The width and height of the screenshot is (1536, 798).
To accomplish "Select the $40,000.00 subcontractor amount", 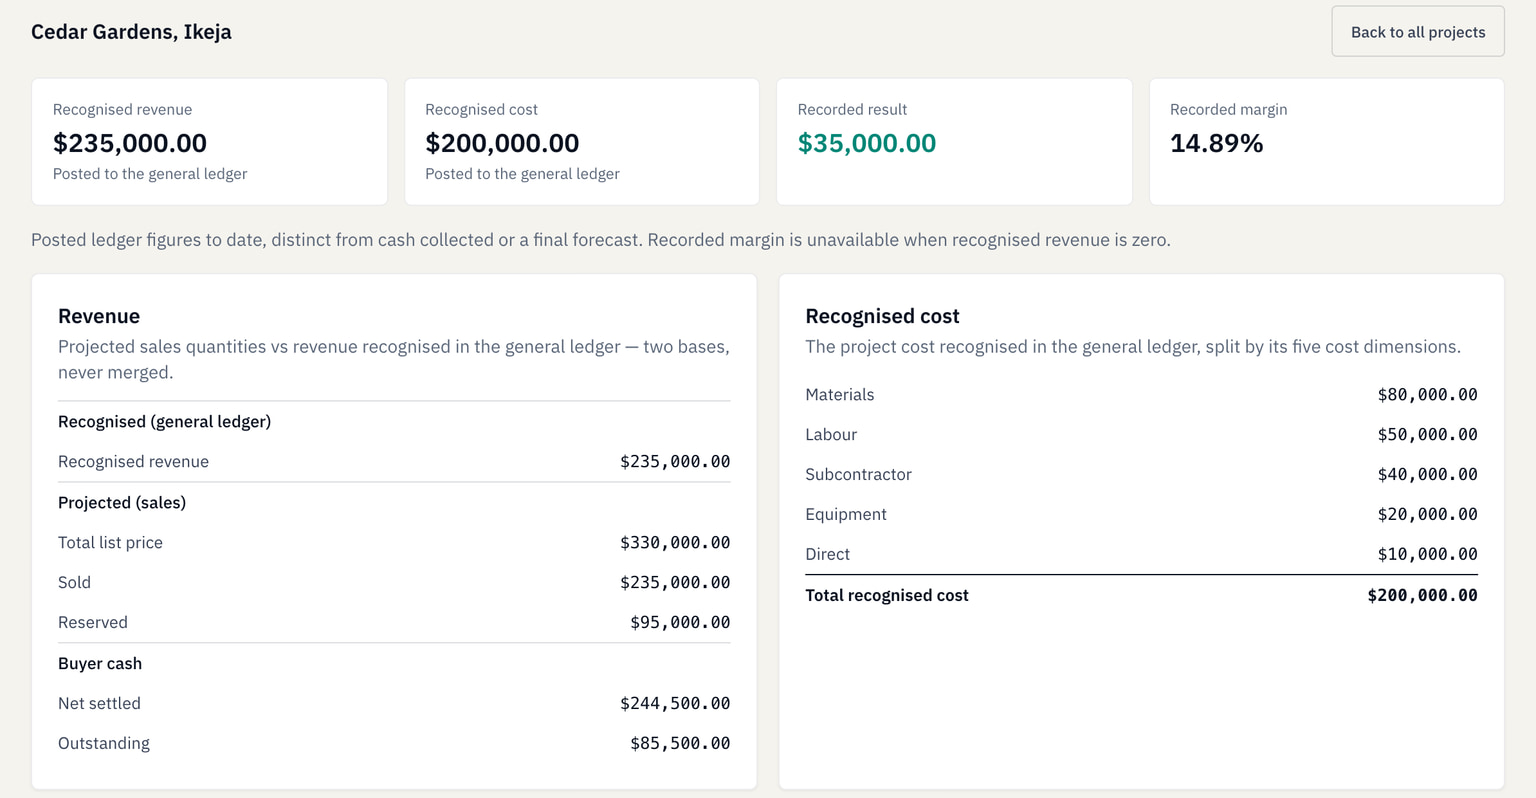I will pyautogui.click(x=1427, y=474).
